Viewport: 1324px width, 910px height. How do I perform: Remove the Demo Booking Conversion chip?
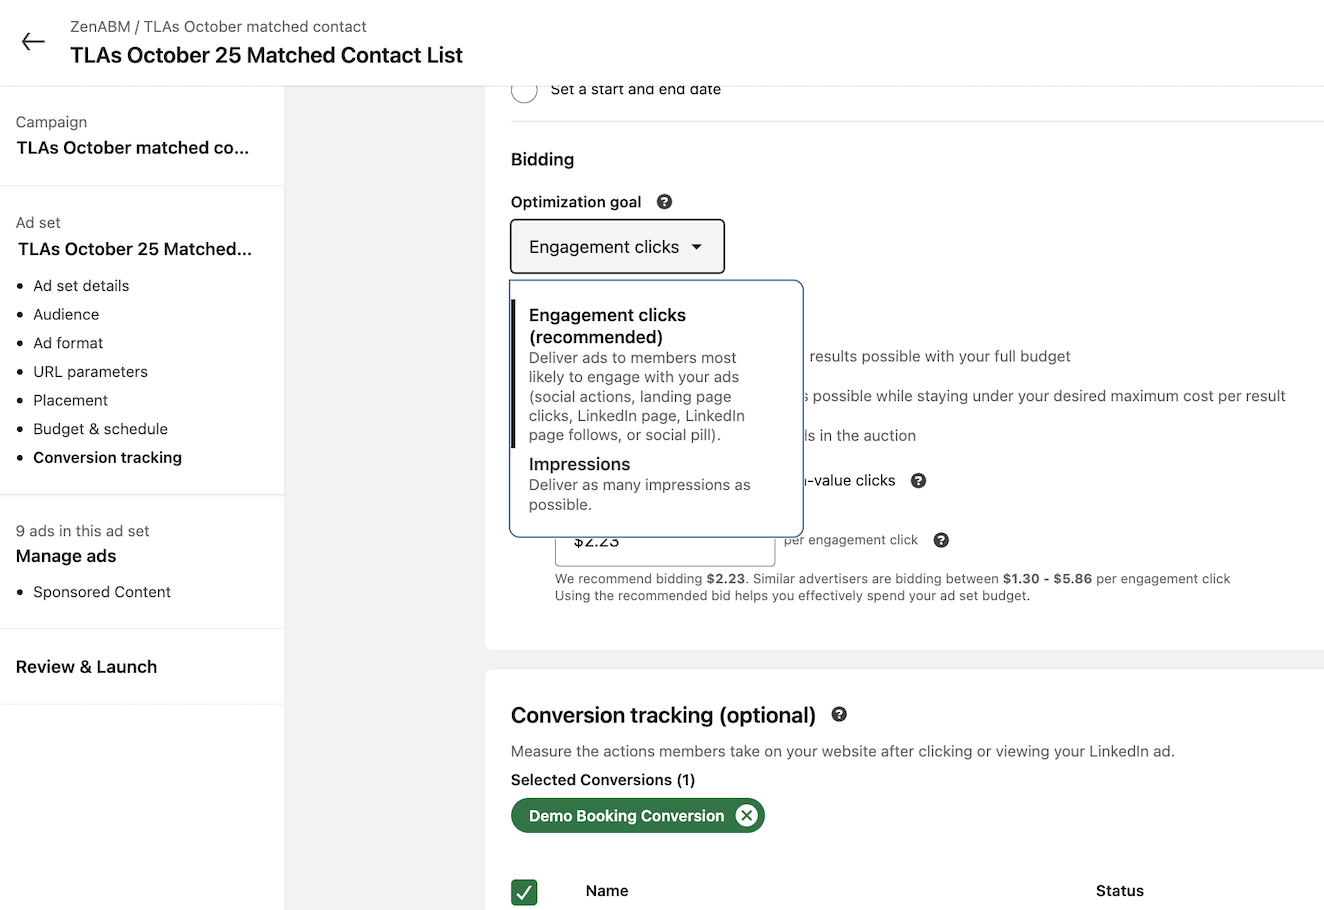746,815
